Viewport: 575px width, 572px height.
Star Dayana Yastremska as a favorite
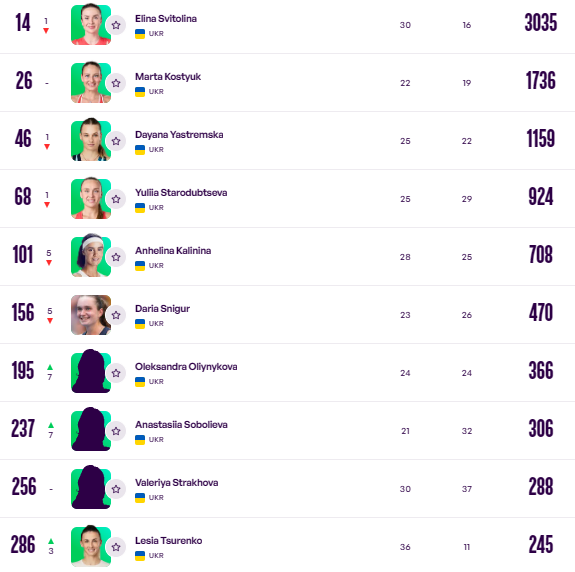click(116, 141)
